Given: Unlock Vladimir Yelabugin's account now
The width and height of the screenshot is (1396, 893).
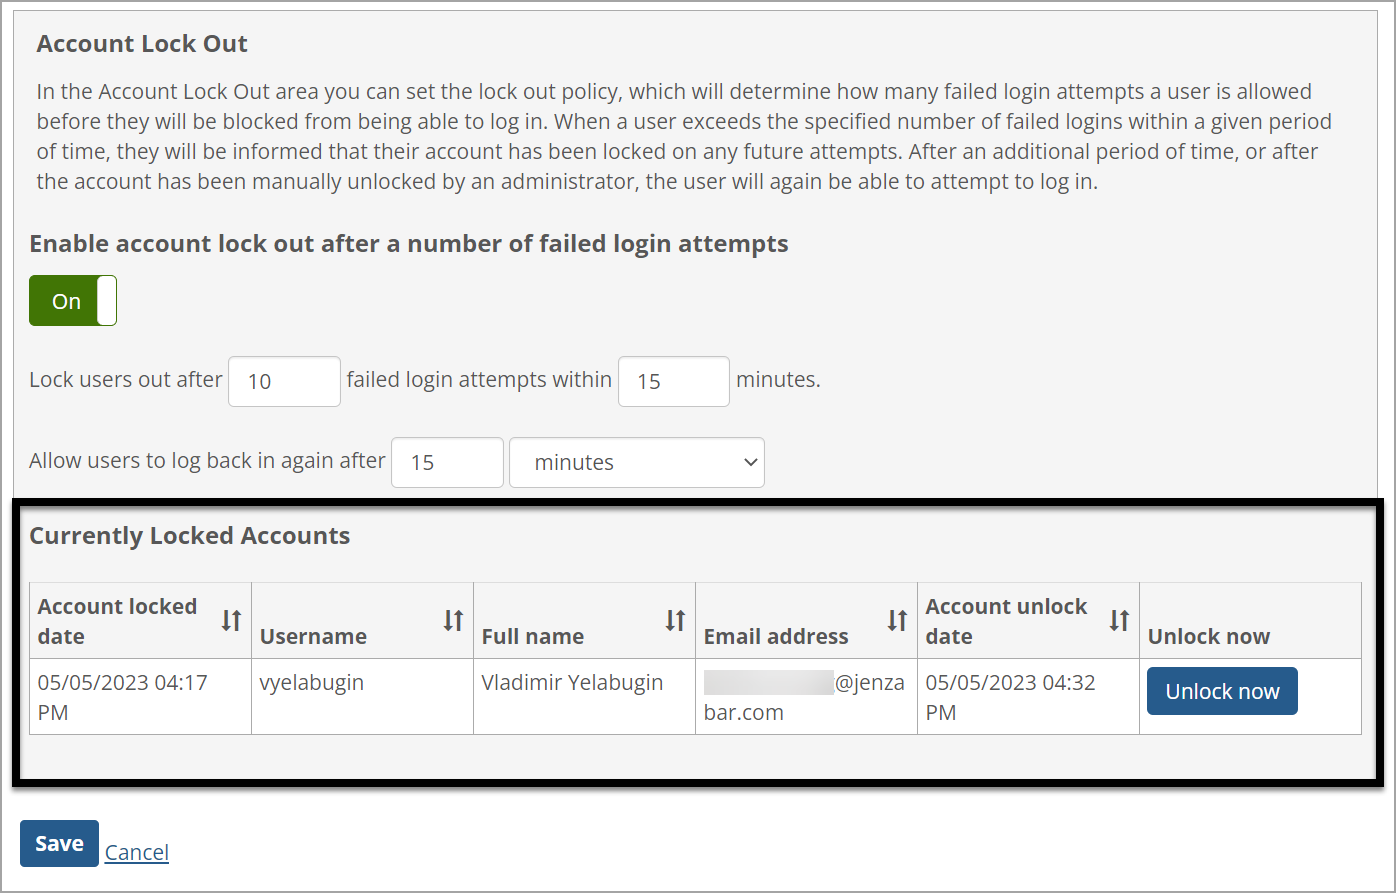Looking at the screenshot, I should [1222, 690].
